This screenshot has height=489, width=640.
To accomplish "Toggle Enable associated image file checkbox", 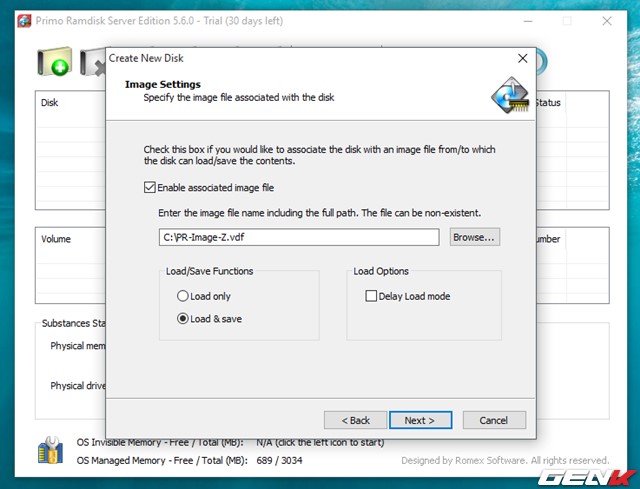I will pos(150,187).
